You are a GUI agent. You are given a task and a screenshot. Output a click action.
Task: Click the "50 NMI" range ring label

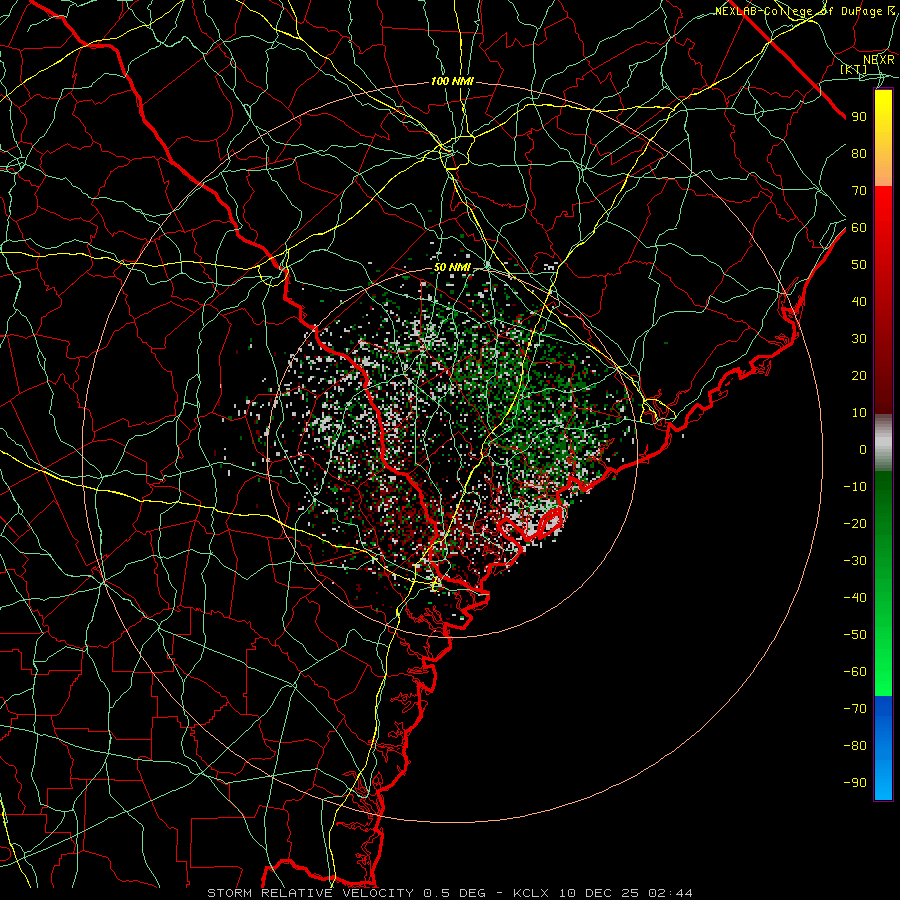(x=452, y=267)
